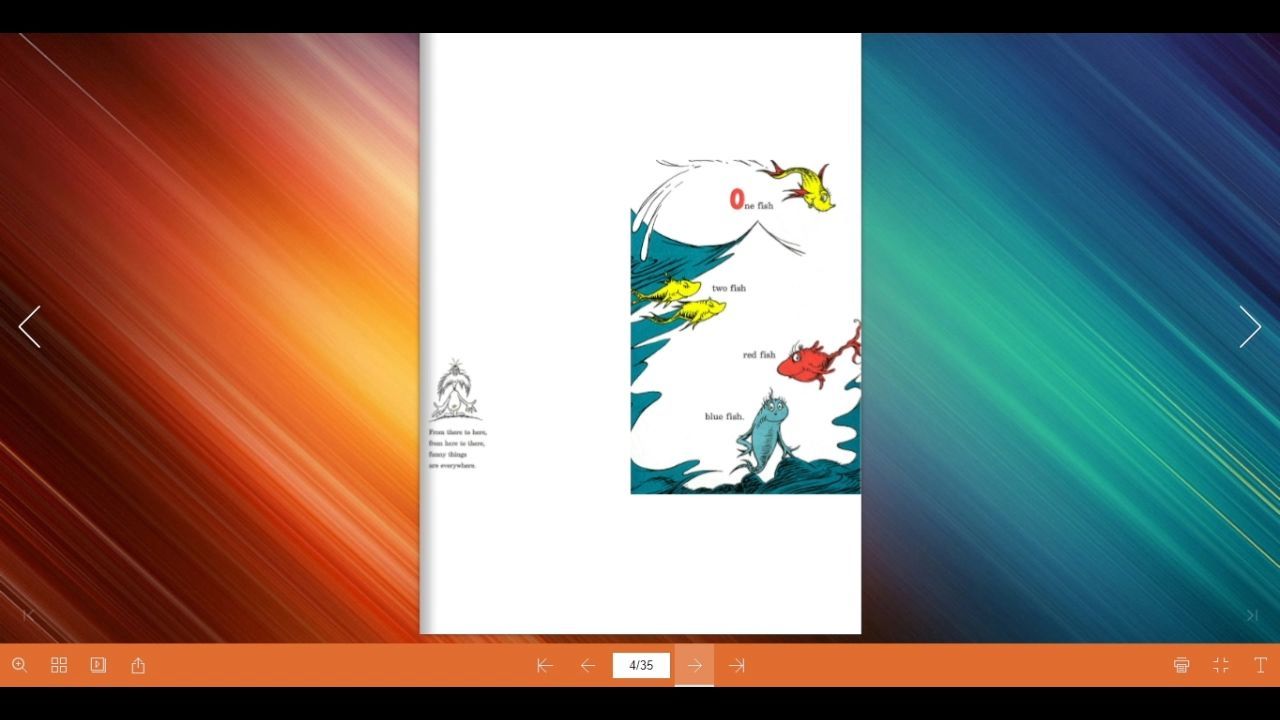Click faint first-page marker at left edge
Screen dimensions: 1280x720
click(x=28, y=615)
